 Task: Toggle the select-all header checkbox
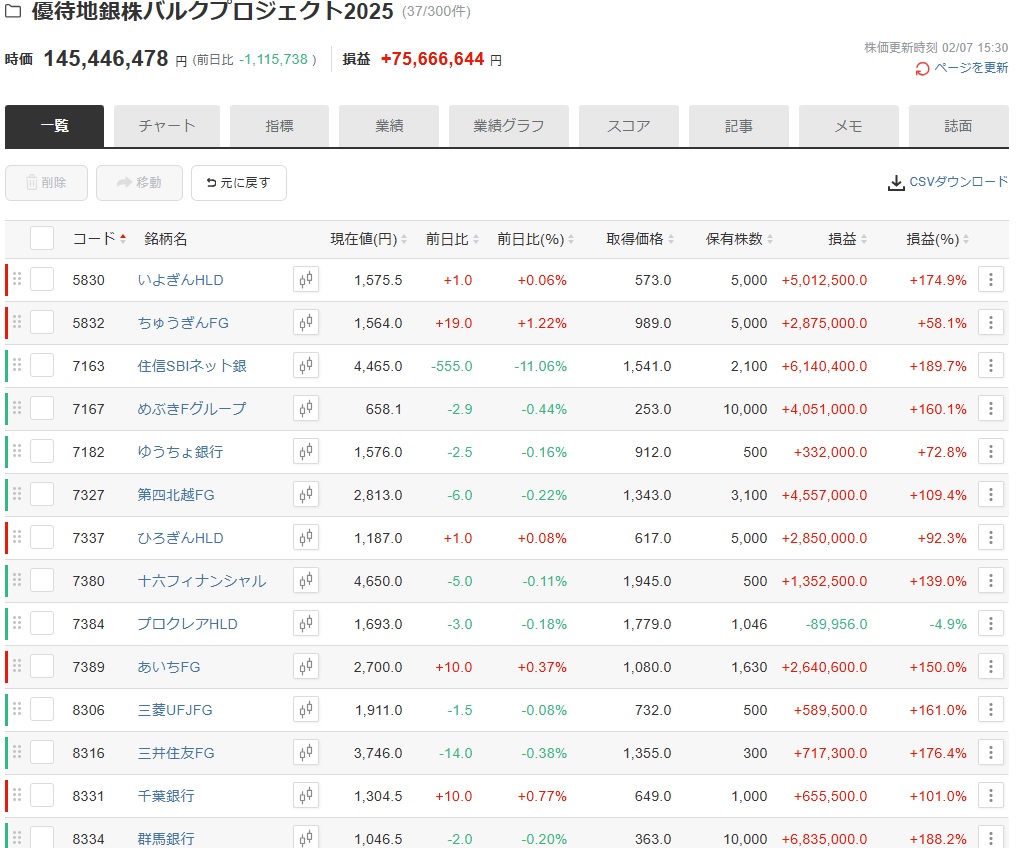(42, 238)
